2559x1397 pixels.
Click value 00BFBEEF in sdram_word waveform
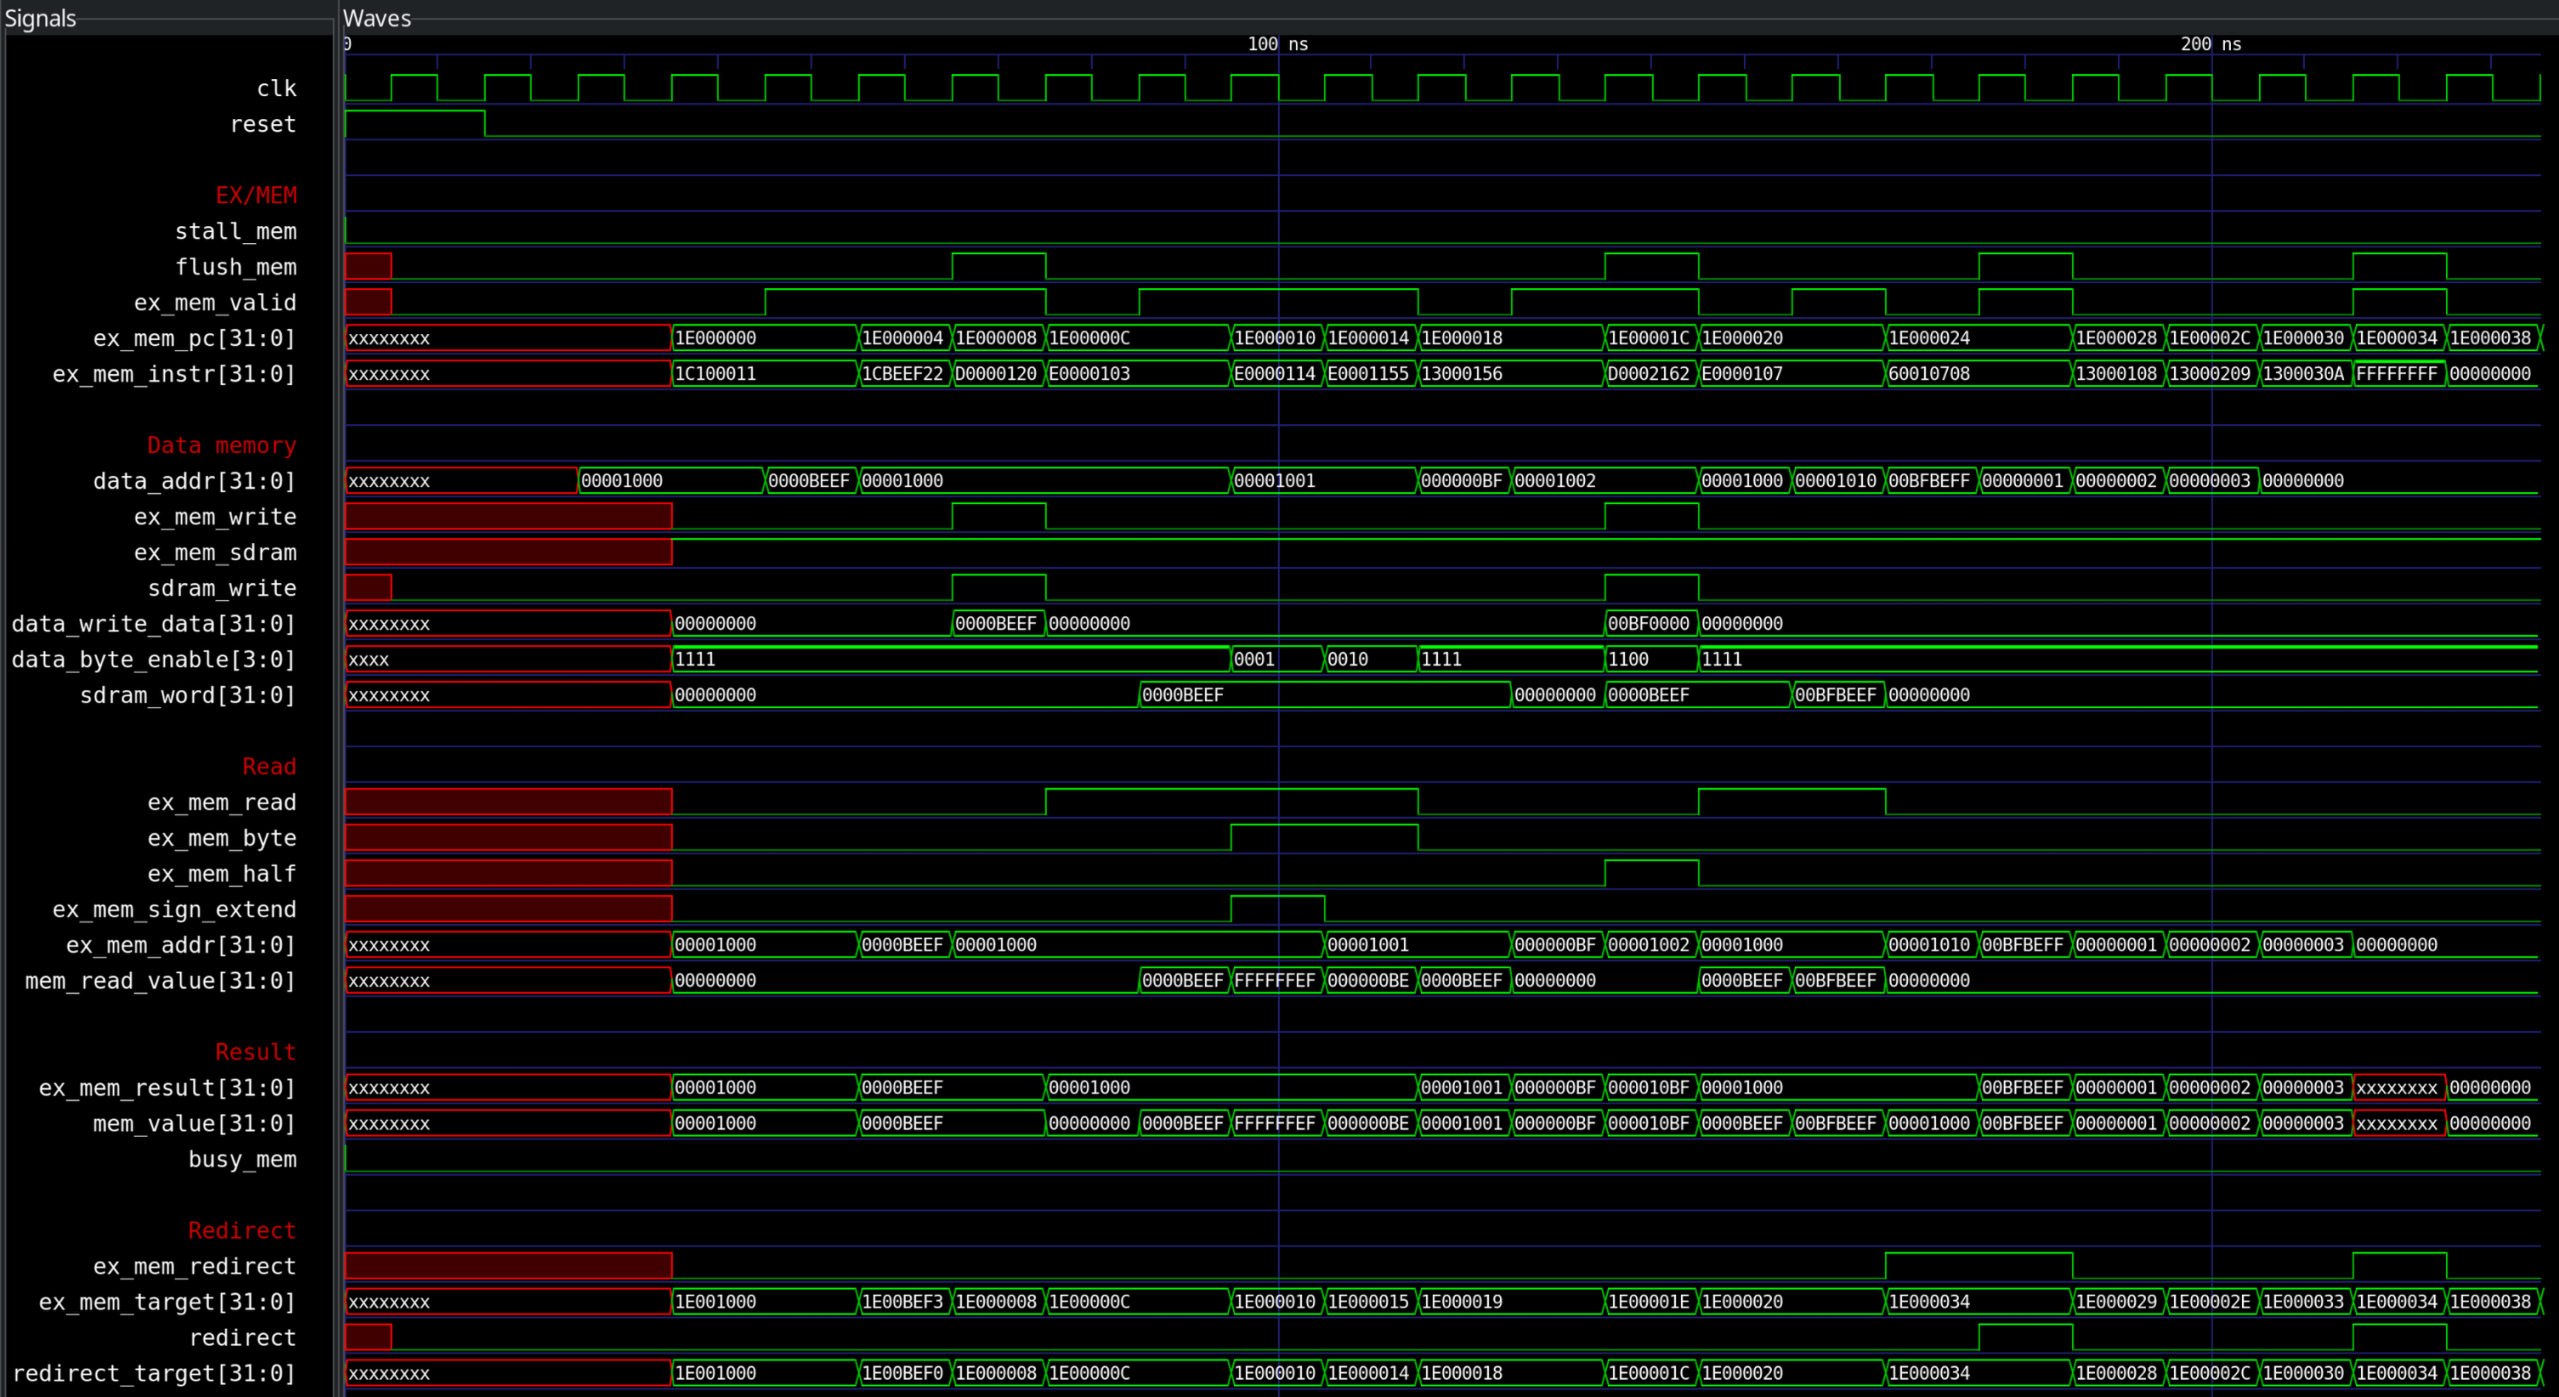[x=1836, y=695]
